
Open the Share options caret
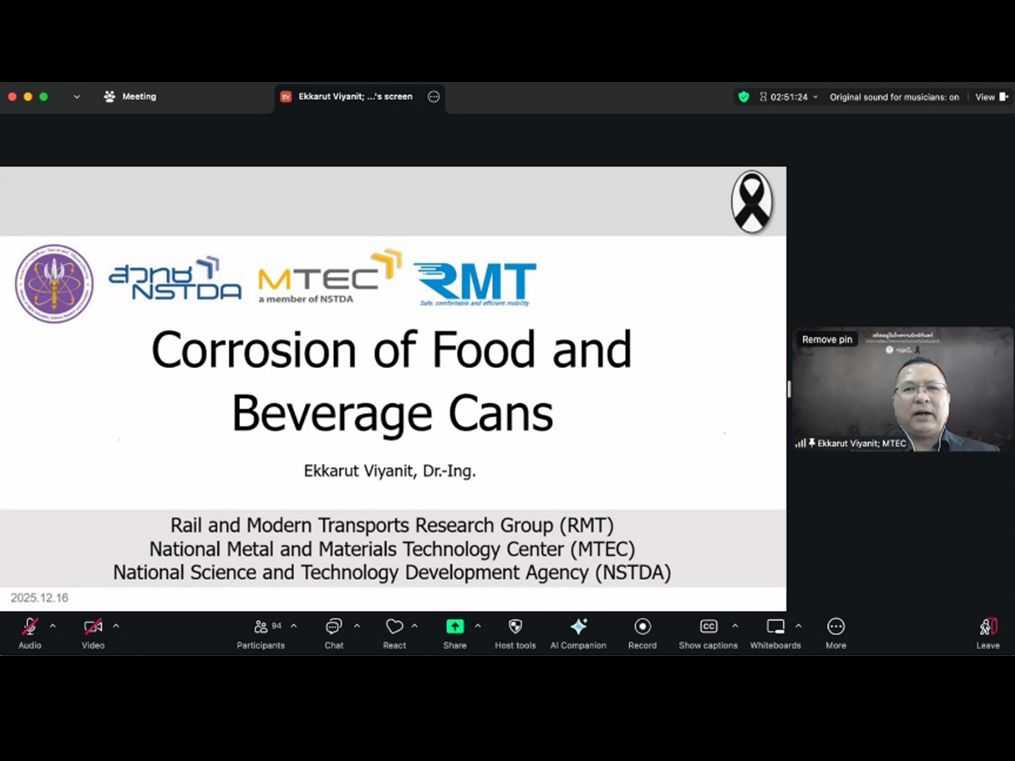click(478, 626)
